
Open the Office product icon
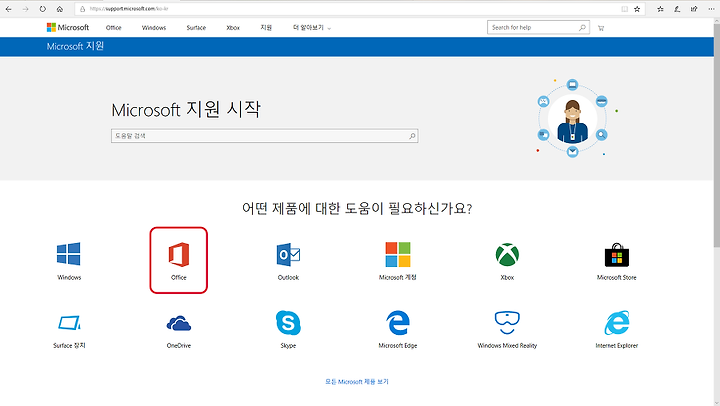[x=179, y=254]
